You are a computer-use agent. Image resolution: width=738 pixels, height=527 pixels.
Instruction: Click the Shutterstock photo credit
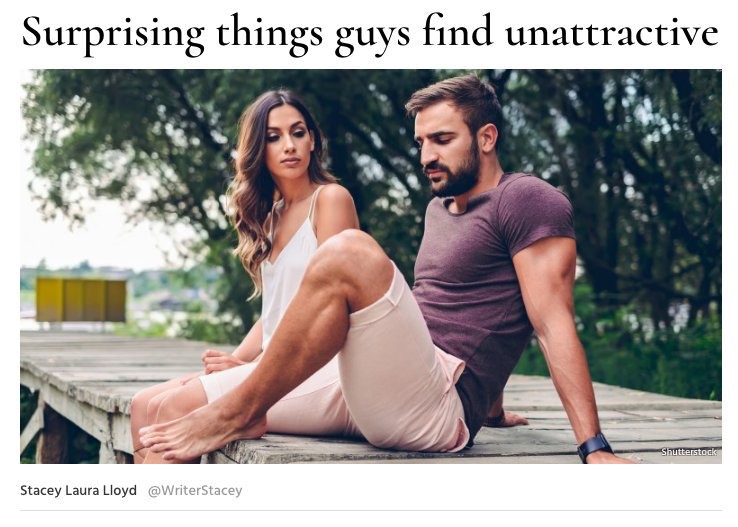pos(689,452)
